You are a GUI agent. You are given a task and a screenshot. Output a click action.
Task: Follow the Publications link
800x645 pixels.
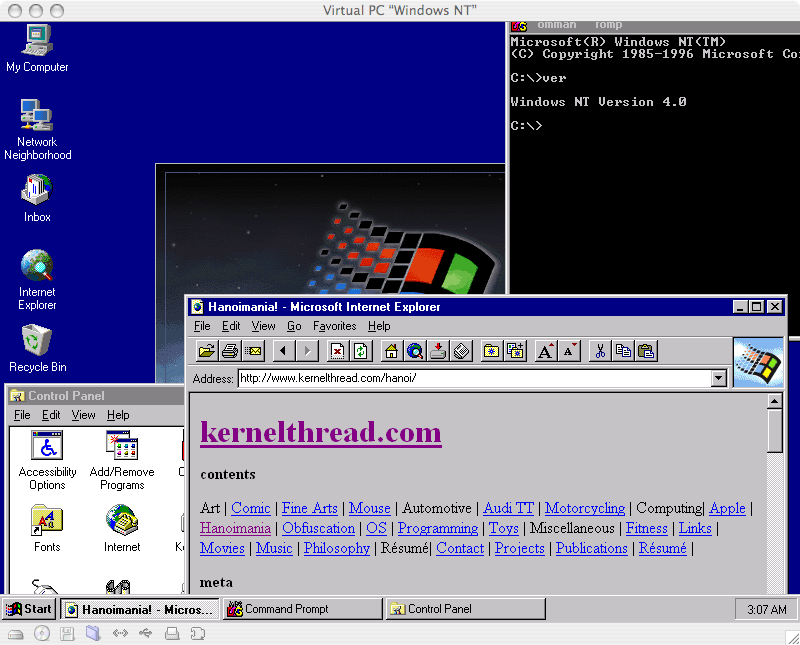point(591,548)
